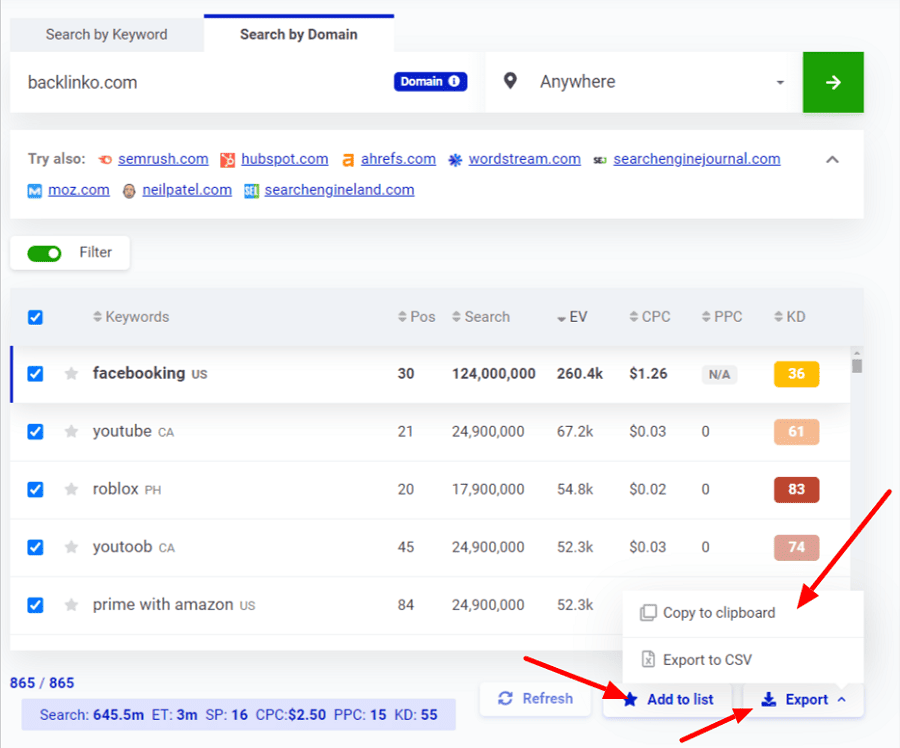The image size is (900, 748).
Task: Sort the table by Pos column
Action: (x=417, y=317)
